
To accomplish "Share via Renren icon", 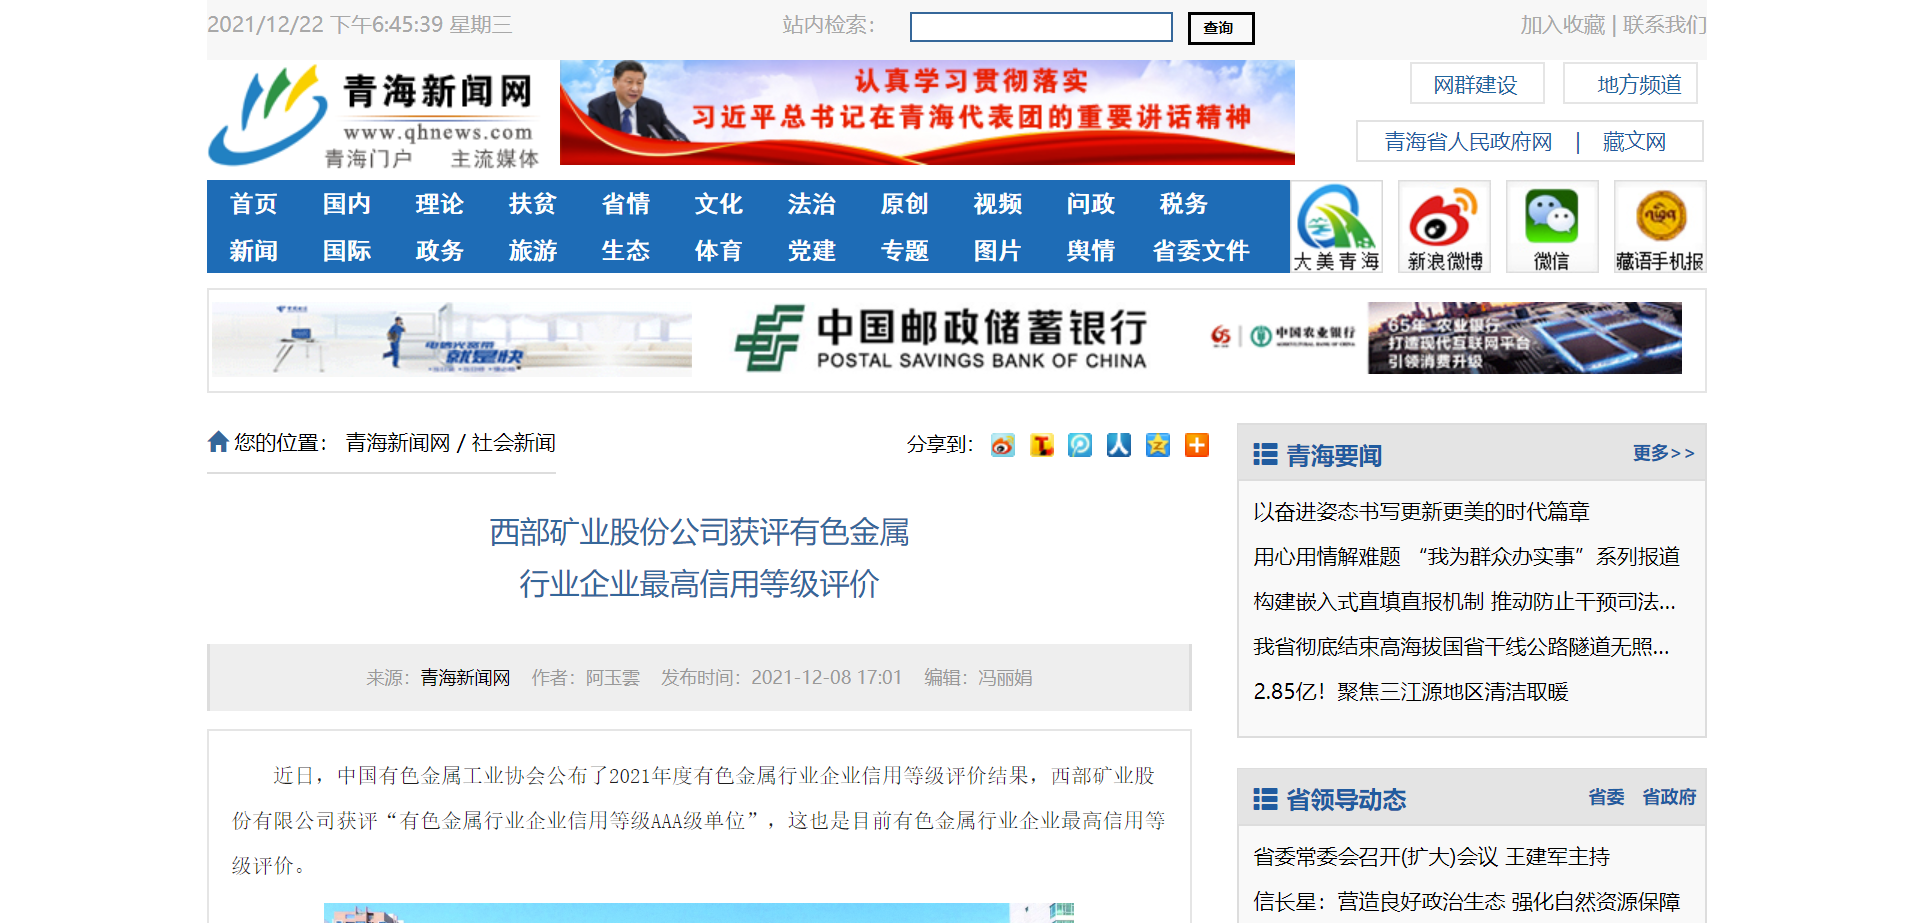I will (x=1118, y=445).
